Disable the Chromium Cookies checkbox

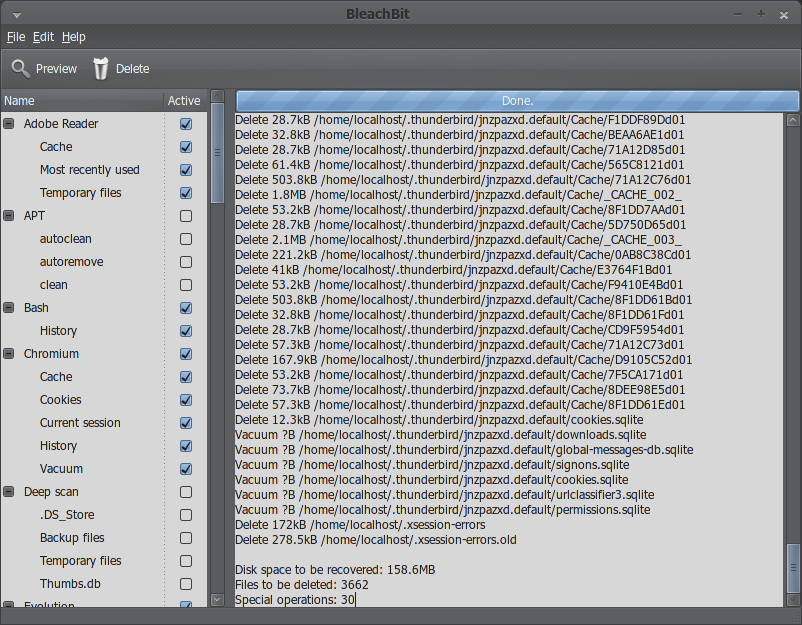coord(185,399)
